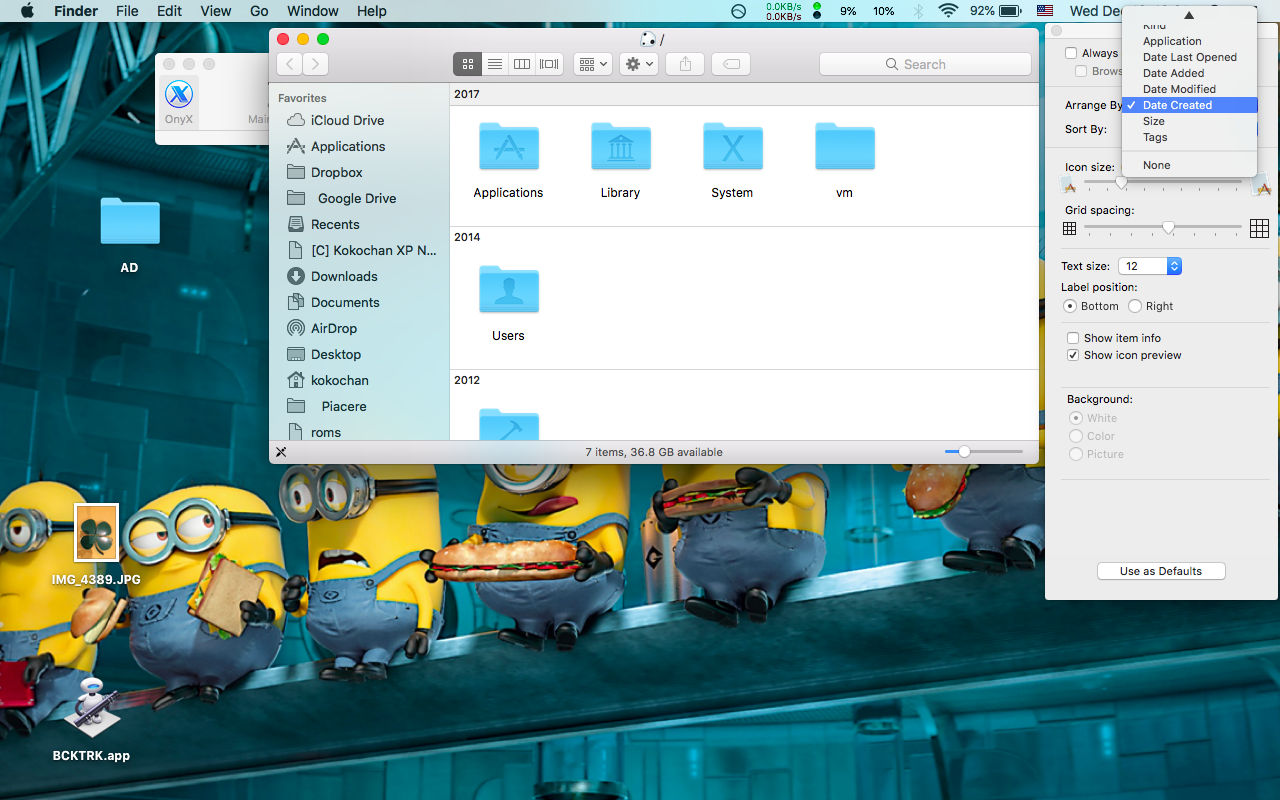1280x800 pixels.
Task: Choose Date Added arrangement
Action: point(1189,73)
